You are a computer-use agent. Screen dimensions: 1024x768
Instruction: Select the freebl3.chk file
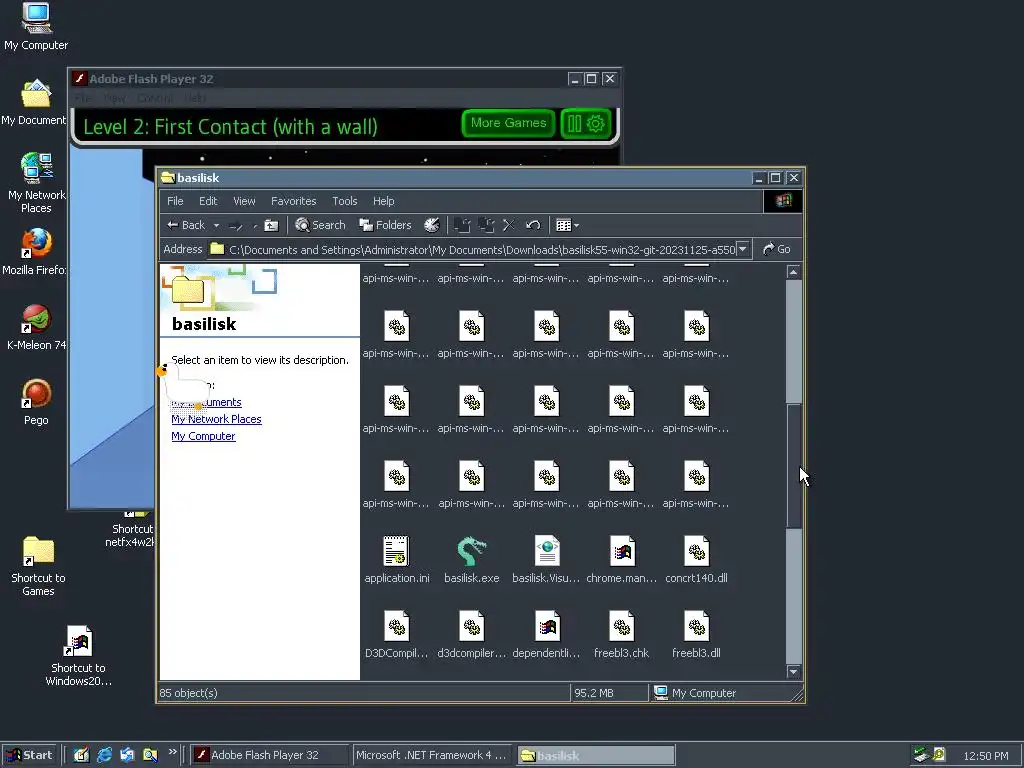pyautogui.click(x=621, y=634)
